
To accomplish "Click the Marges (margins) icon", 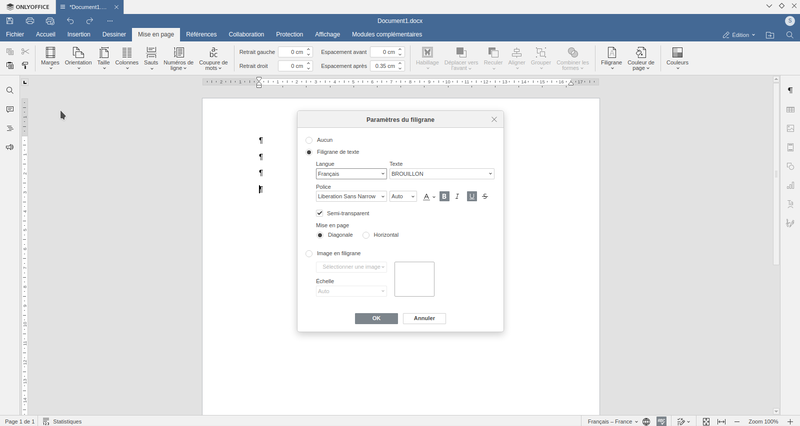I will tap(50, 53).
